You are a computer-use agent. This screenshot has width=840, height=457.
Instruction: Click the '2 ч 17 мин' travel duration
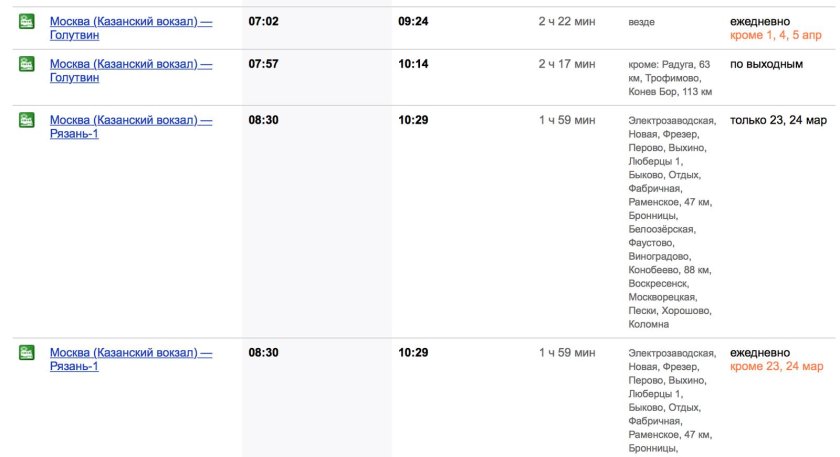(x=566, y=64)
